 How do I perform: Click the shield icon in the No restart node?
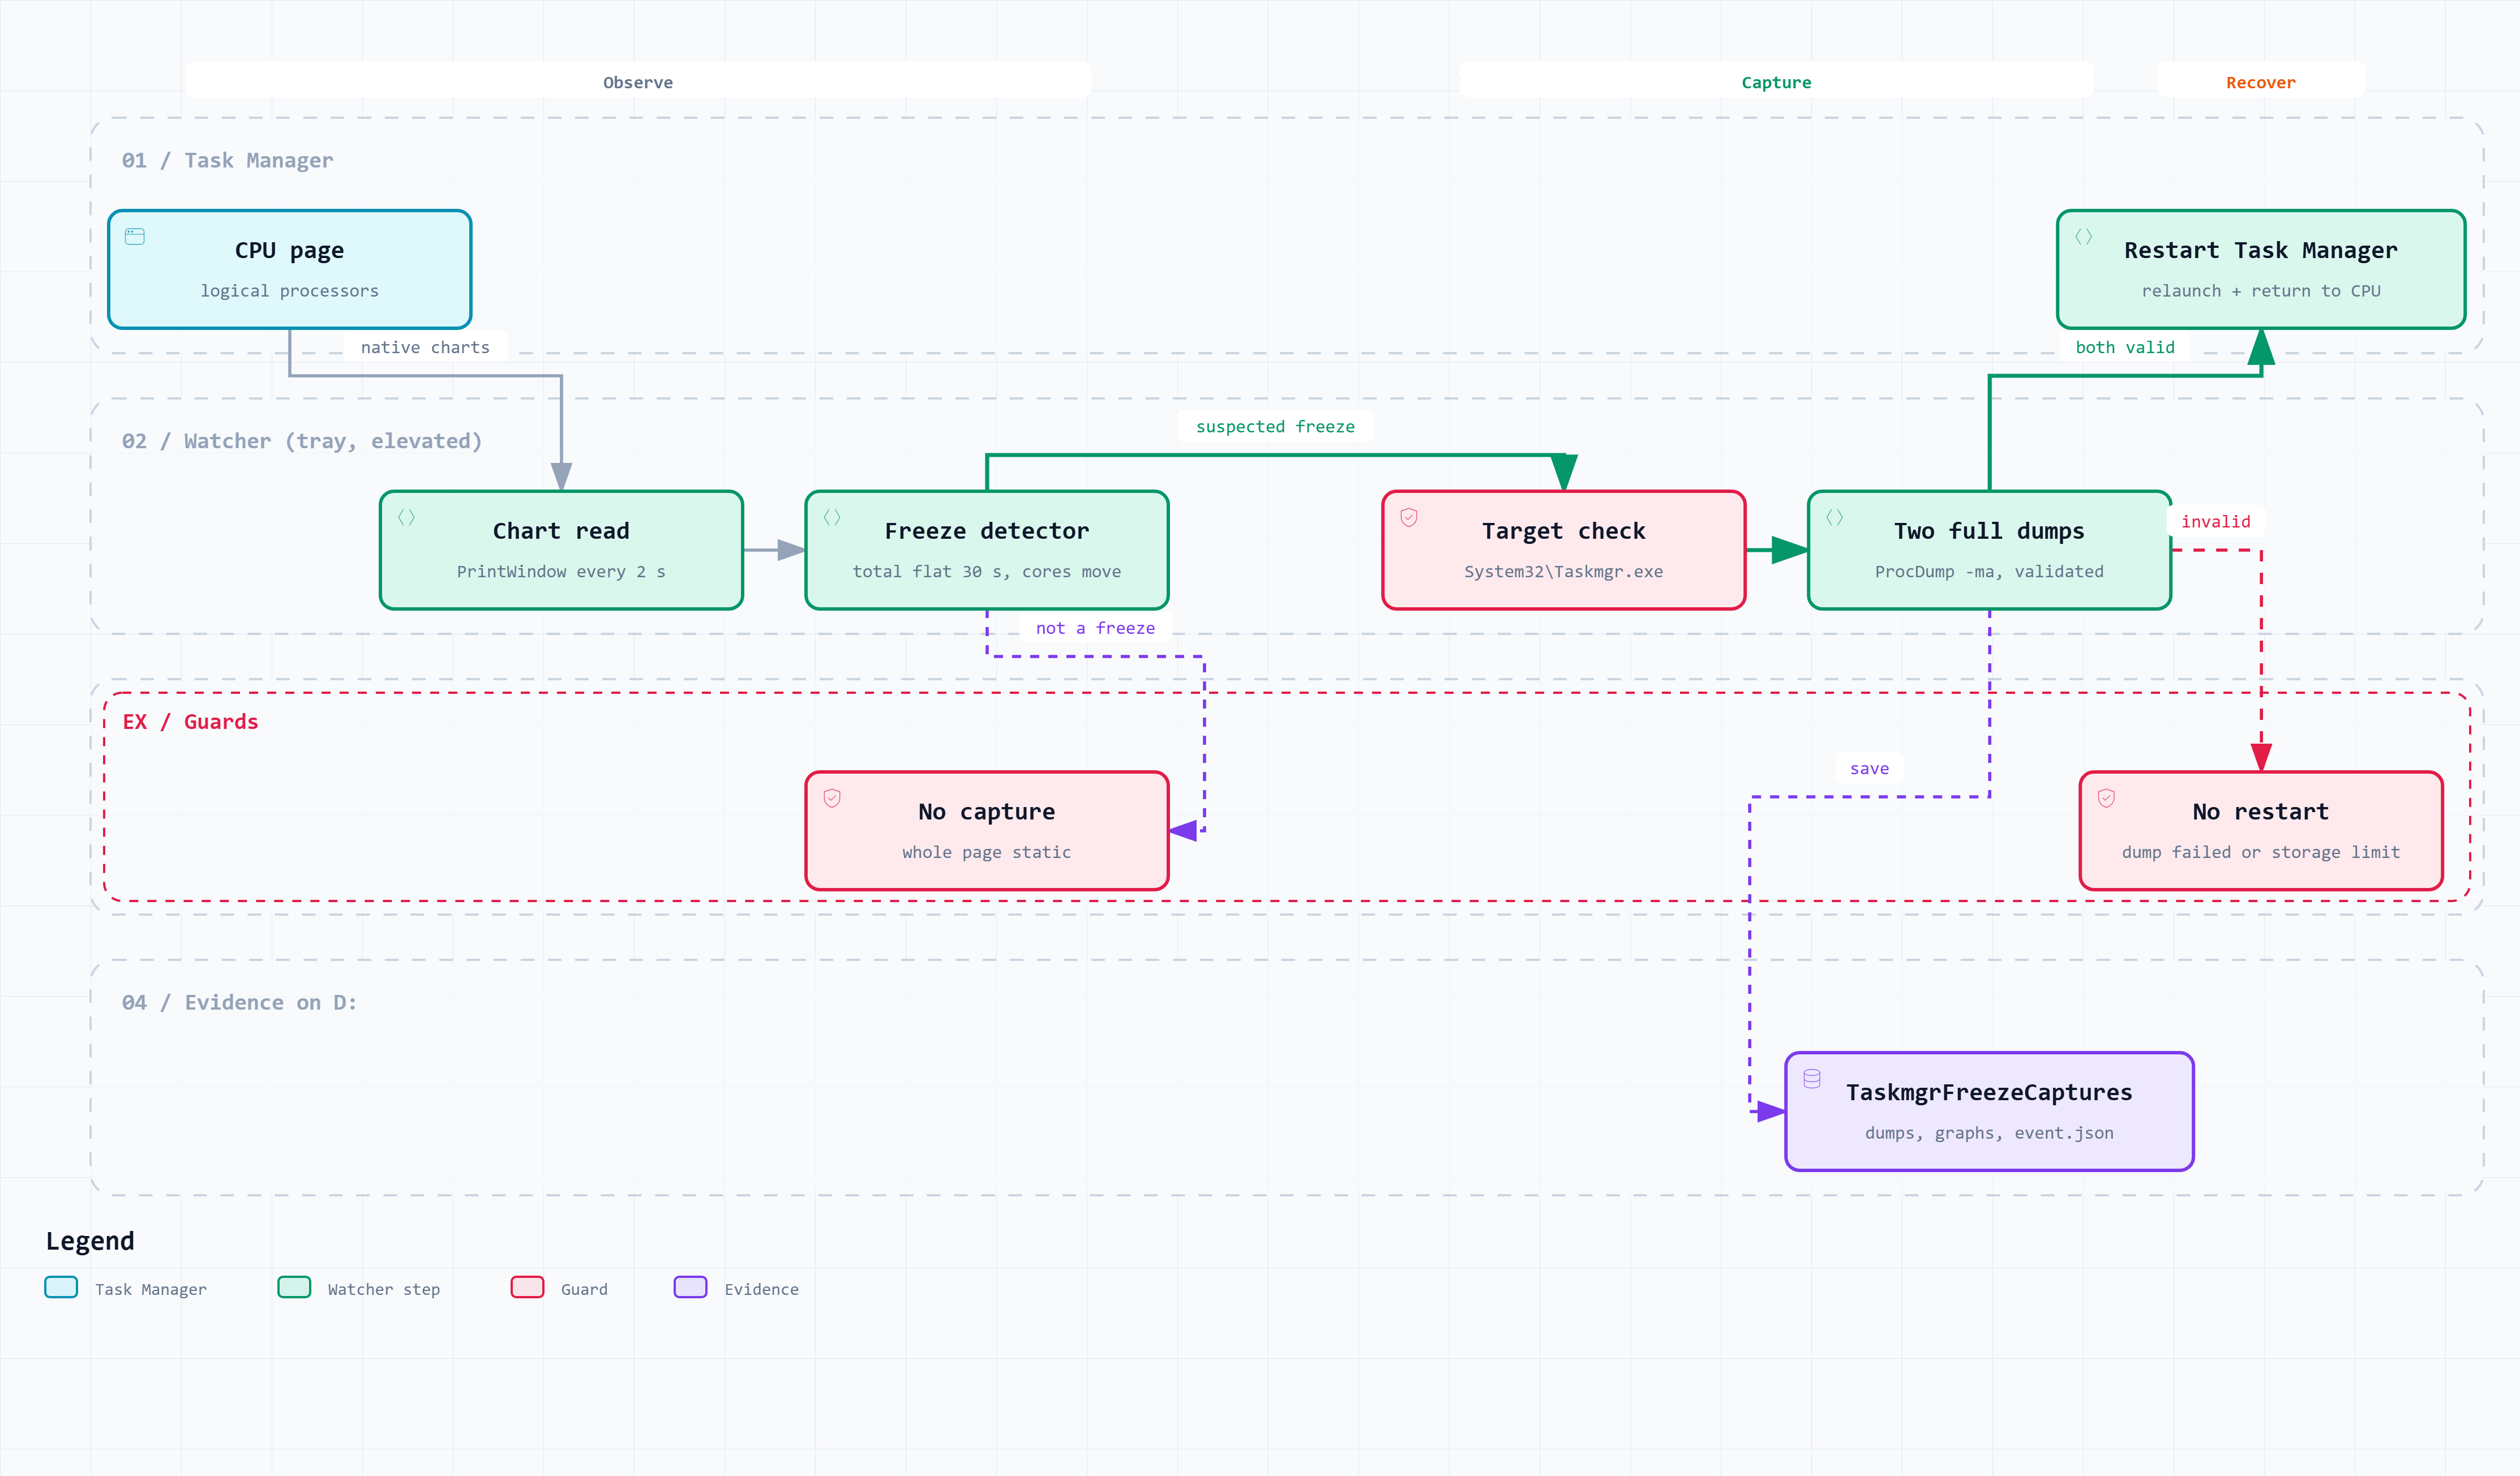(x=2106, y=798)
